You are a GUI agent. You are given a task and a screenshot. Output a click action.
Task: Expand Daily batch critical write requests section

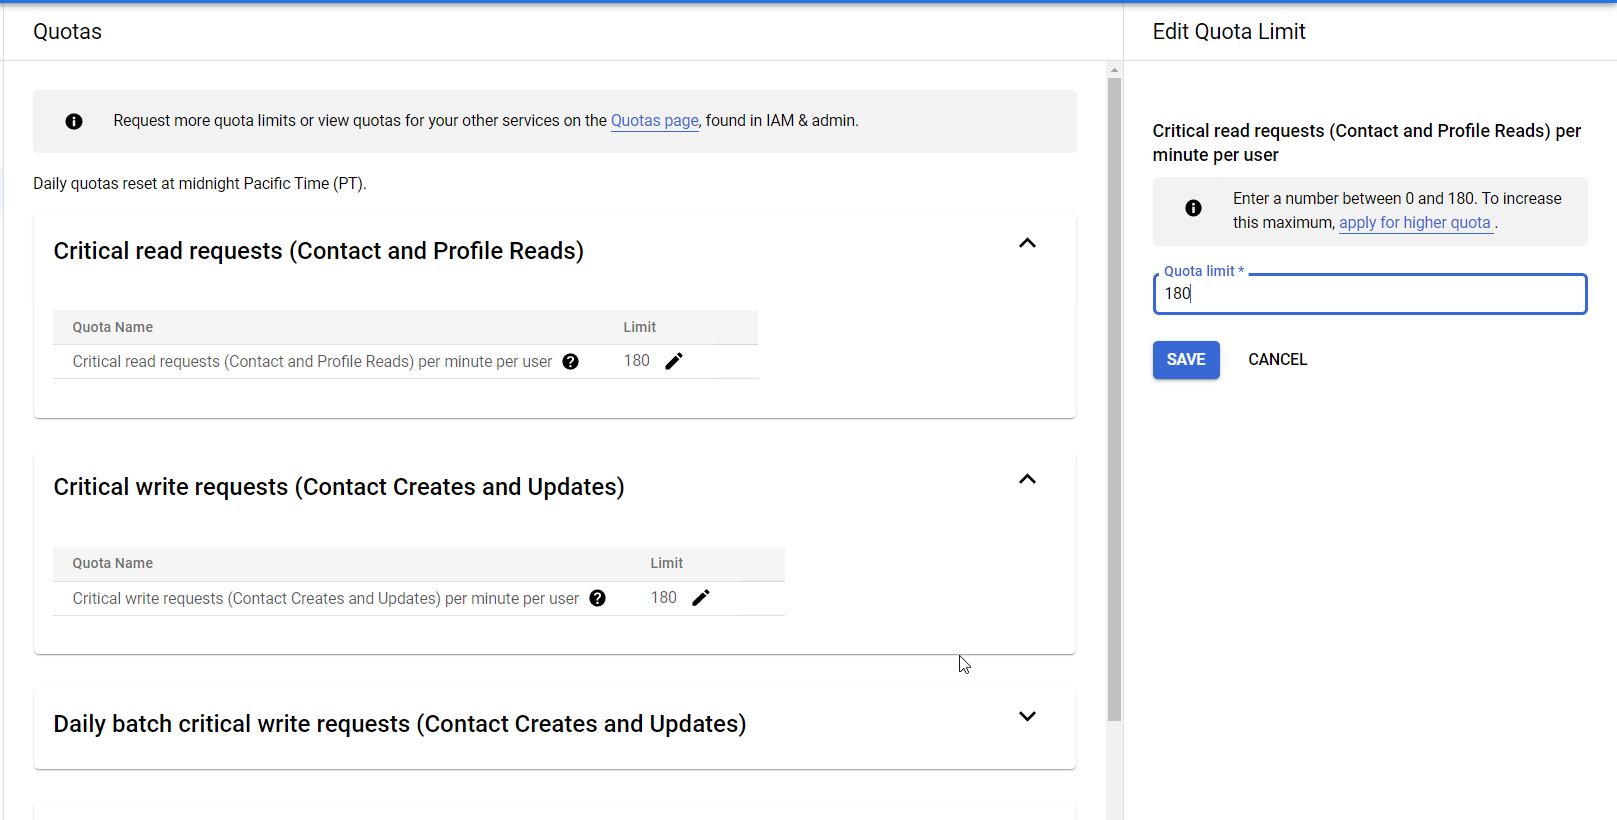(1027, 716)
